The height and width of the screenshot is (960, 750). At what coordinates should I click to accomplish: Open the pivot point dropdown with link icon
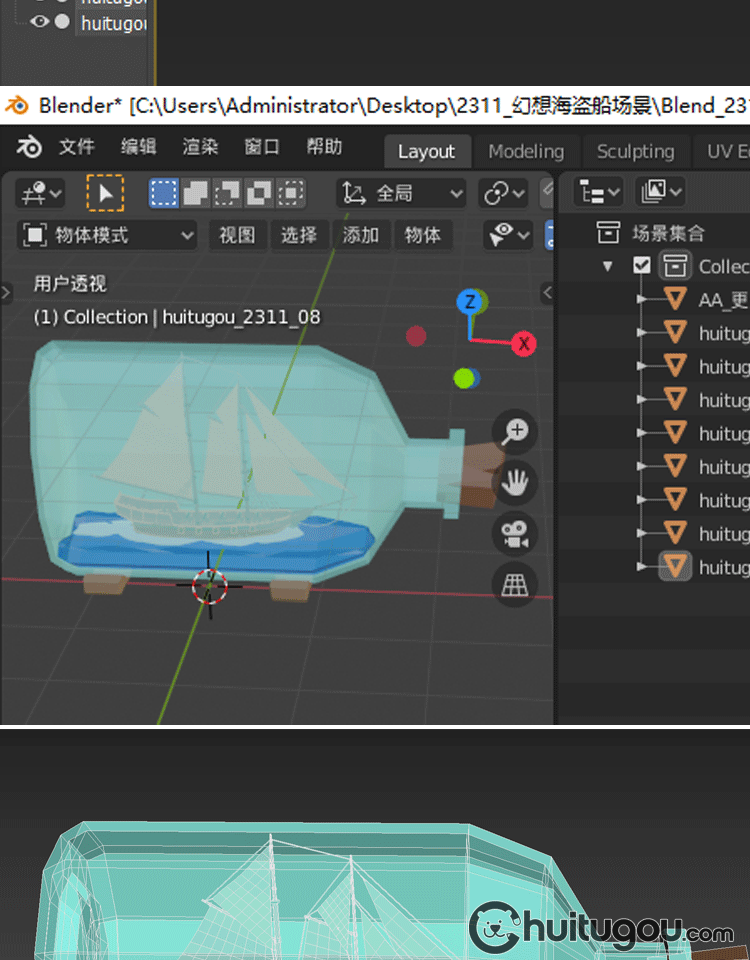click(x=503, y=193)
